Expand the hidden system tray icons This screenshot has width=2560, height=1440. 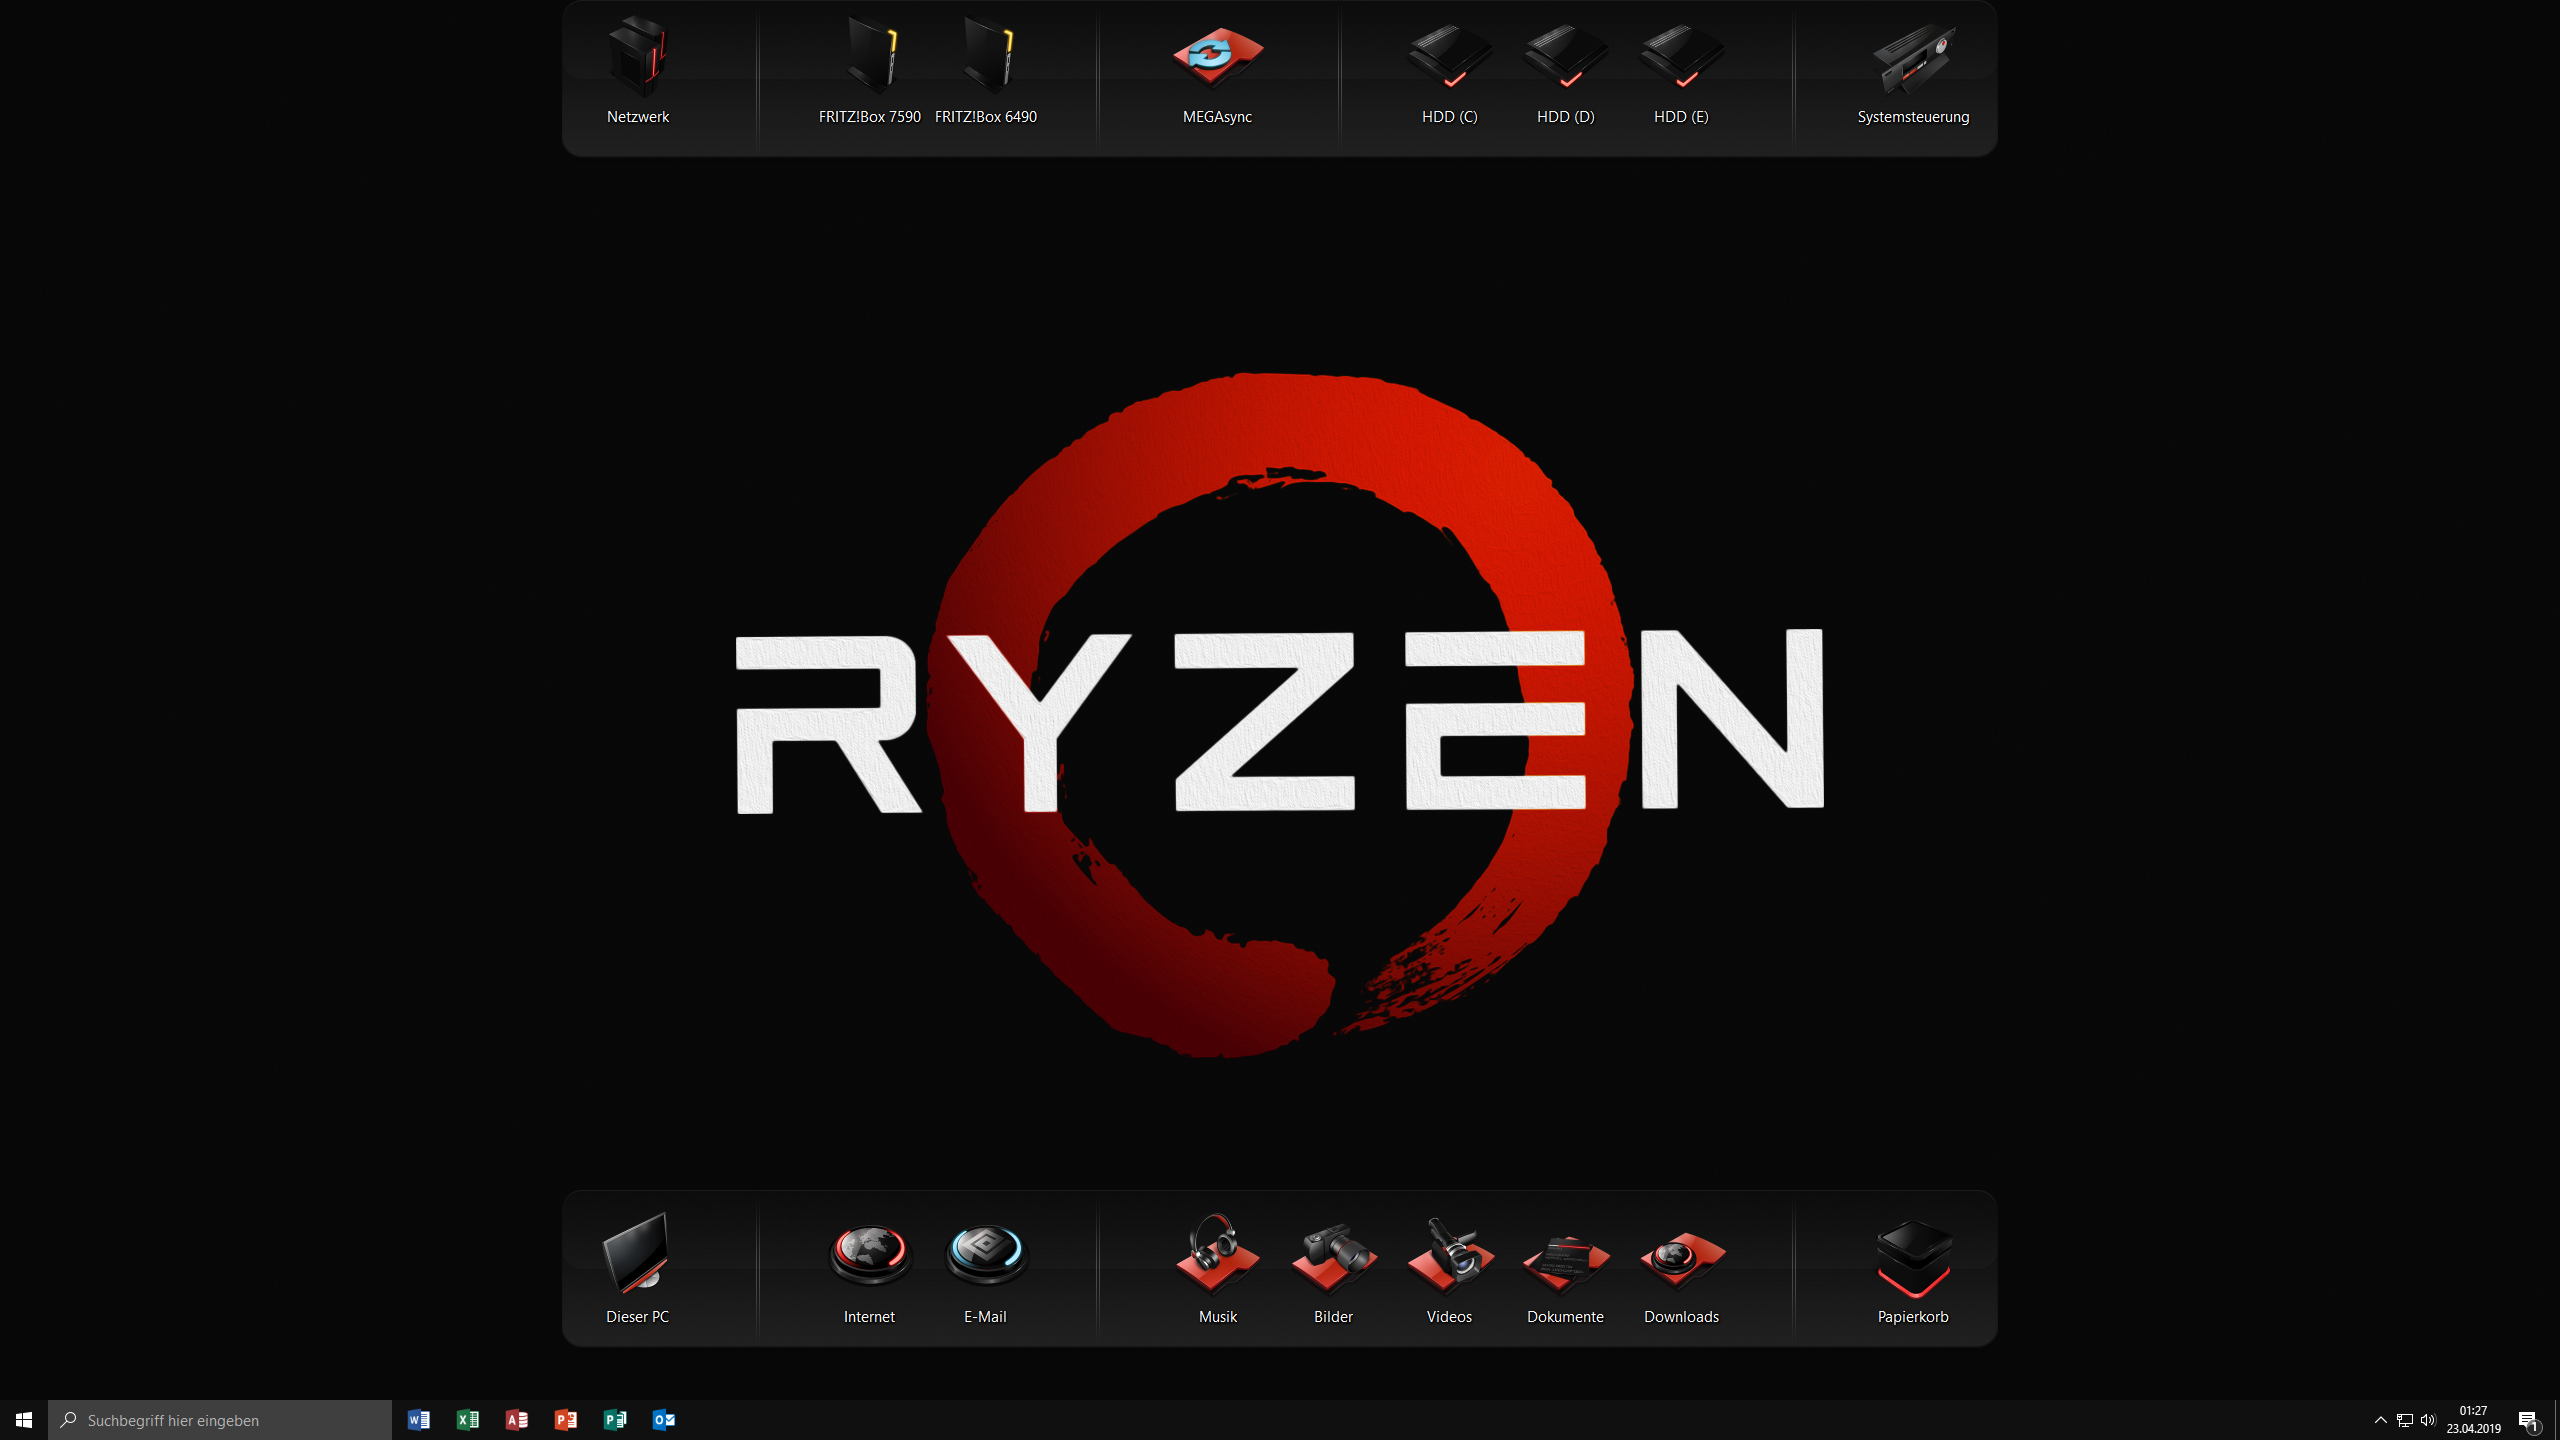(2380, 1420)
